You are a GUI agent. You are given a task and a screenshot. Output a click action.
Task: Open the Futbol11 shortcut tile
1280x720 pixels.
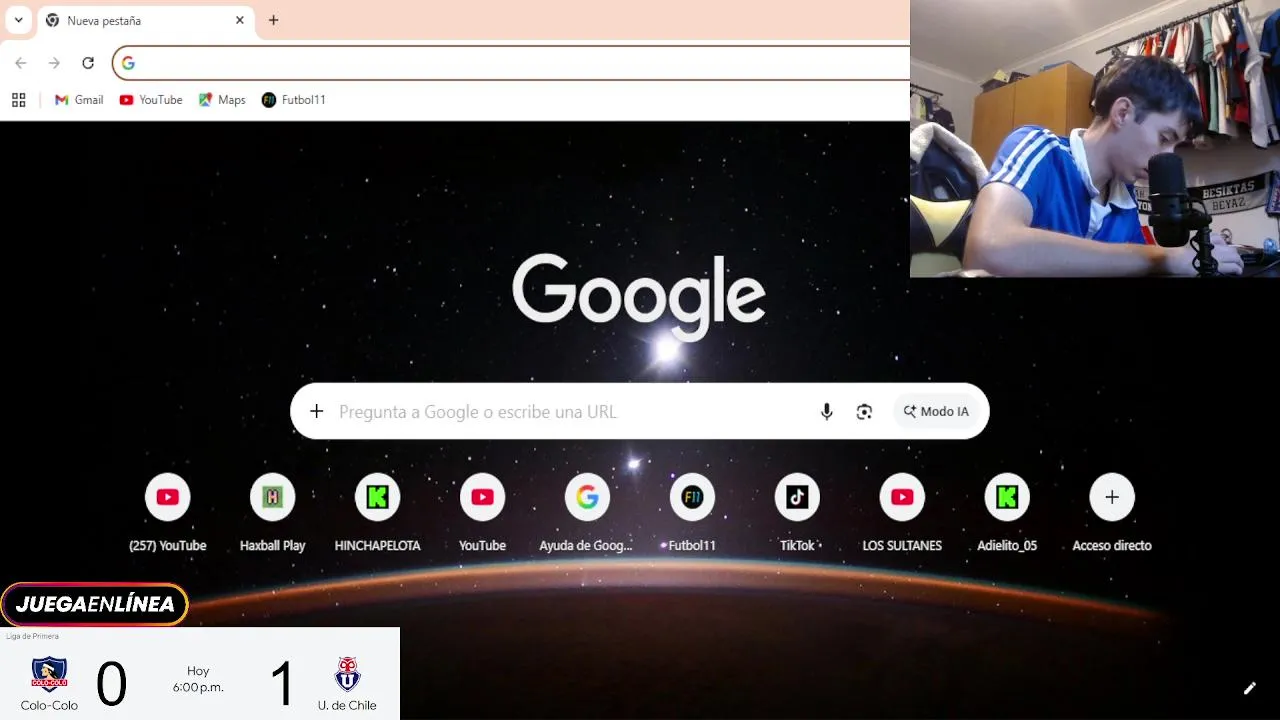tap(692, 512)
